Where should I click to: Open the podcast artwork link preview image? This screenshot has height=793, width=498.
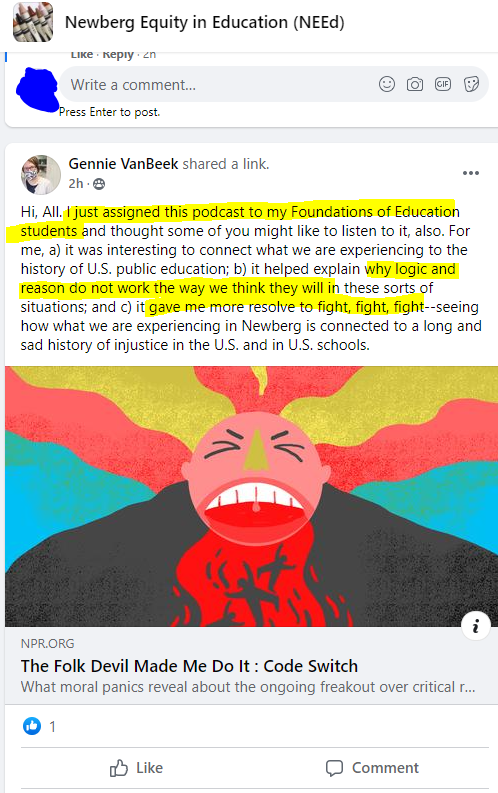click(x=251, y=496)
